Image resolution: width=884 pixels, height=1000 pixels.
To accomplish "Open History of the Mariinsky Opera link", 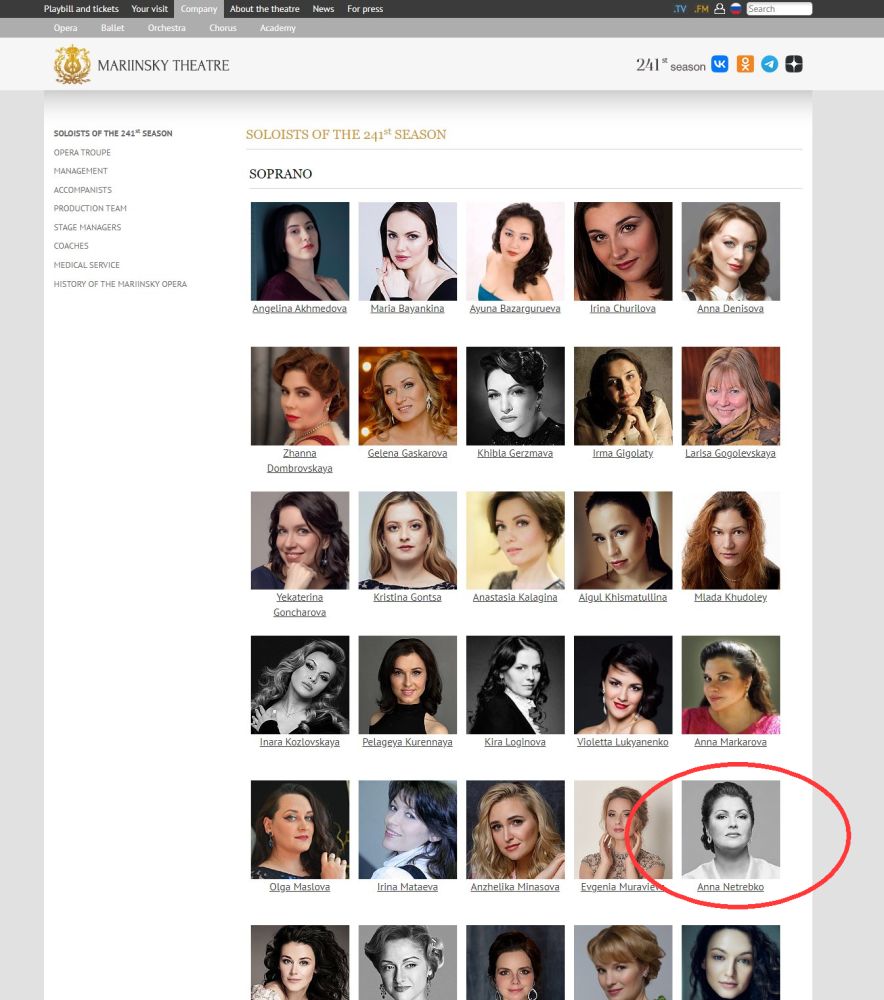I will click(121, 284).
